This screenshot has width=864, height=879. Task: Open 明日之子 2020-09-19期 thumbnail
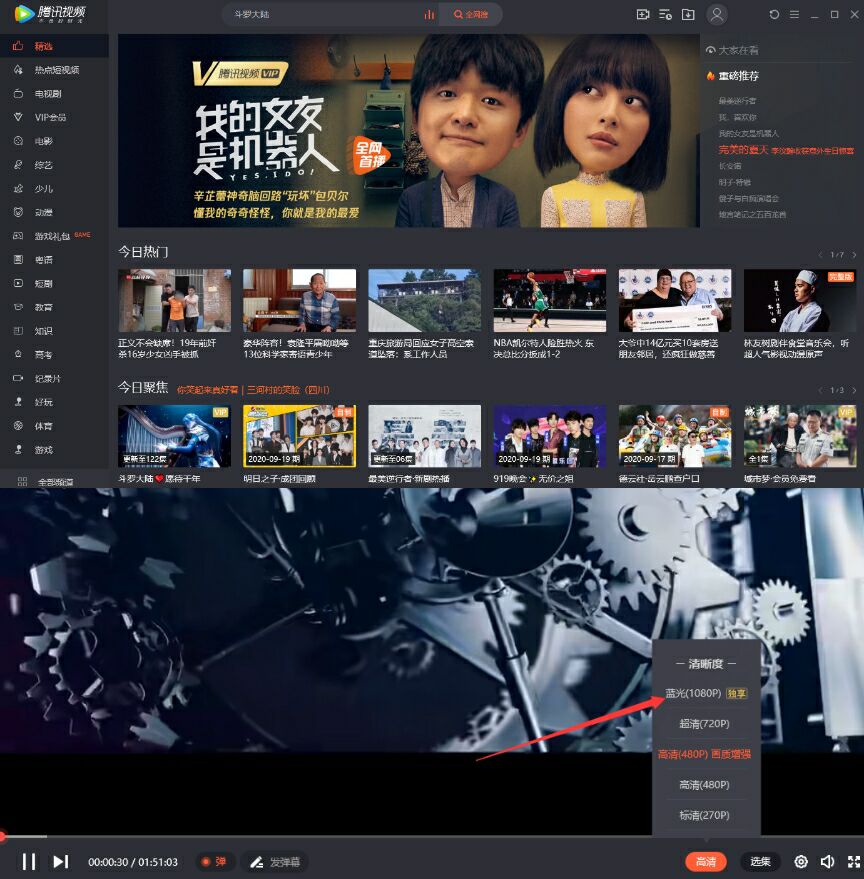(299, 436)
